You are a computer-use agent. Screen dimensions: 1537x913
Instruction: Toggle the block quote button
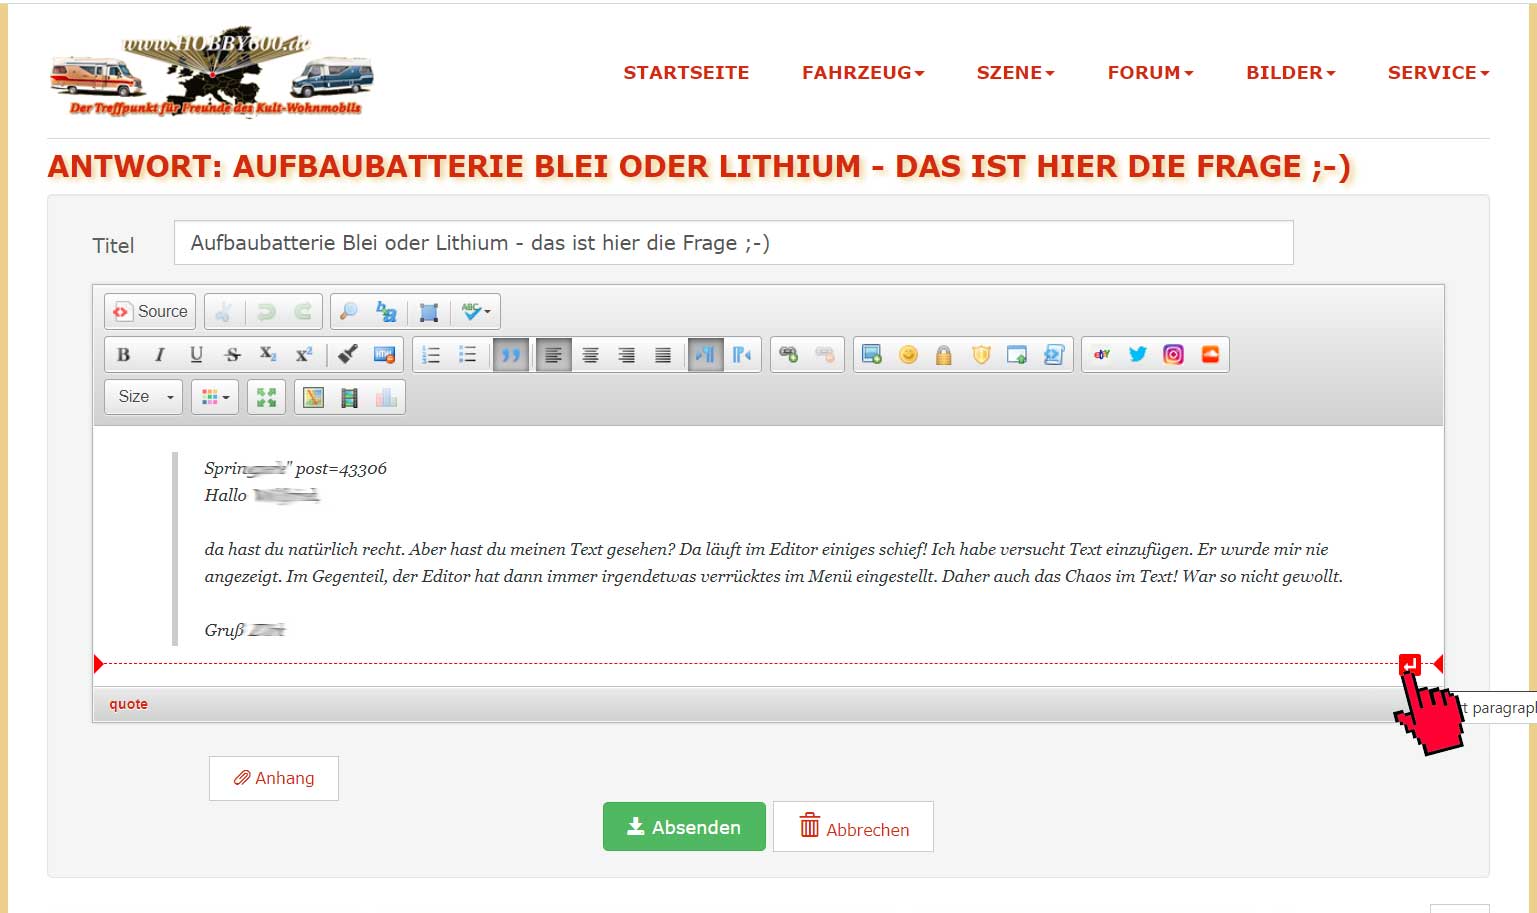[510, 355]
